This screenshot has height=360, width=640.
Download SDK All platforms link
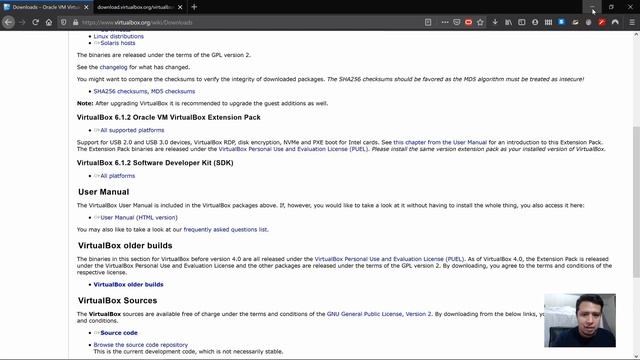click(118, 176)
